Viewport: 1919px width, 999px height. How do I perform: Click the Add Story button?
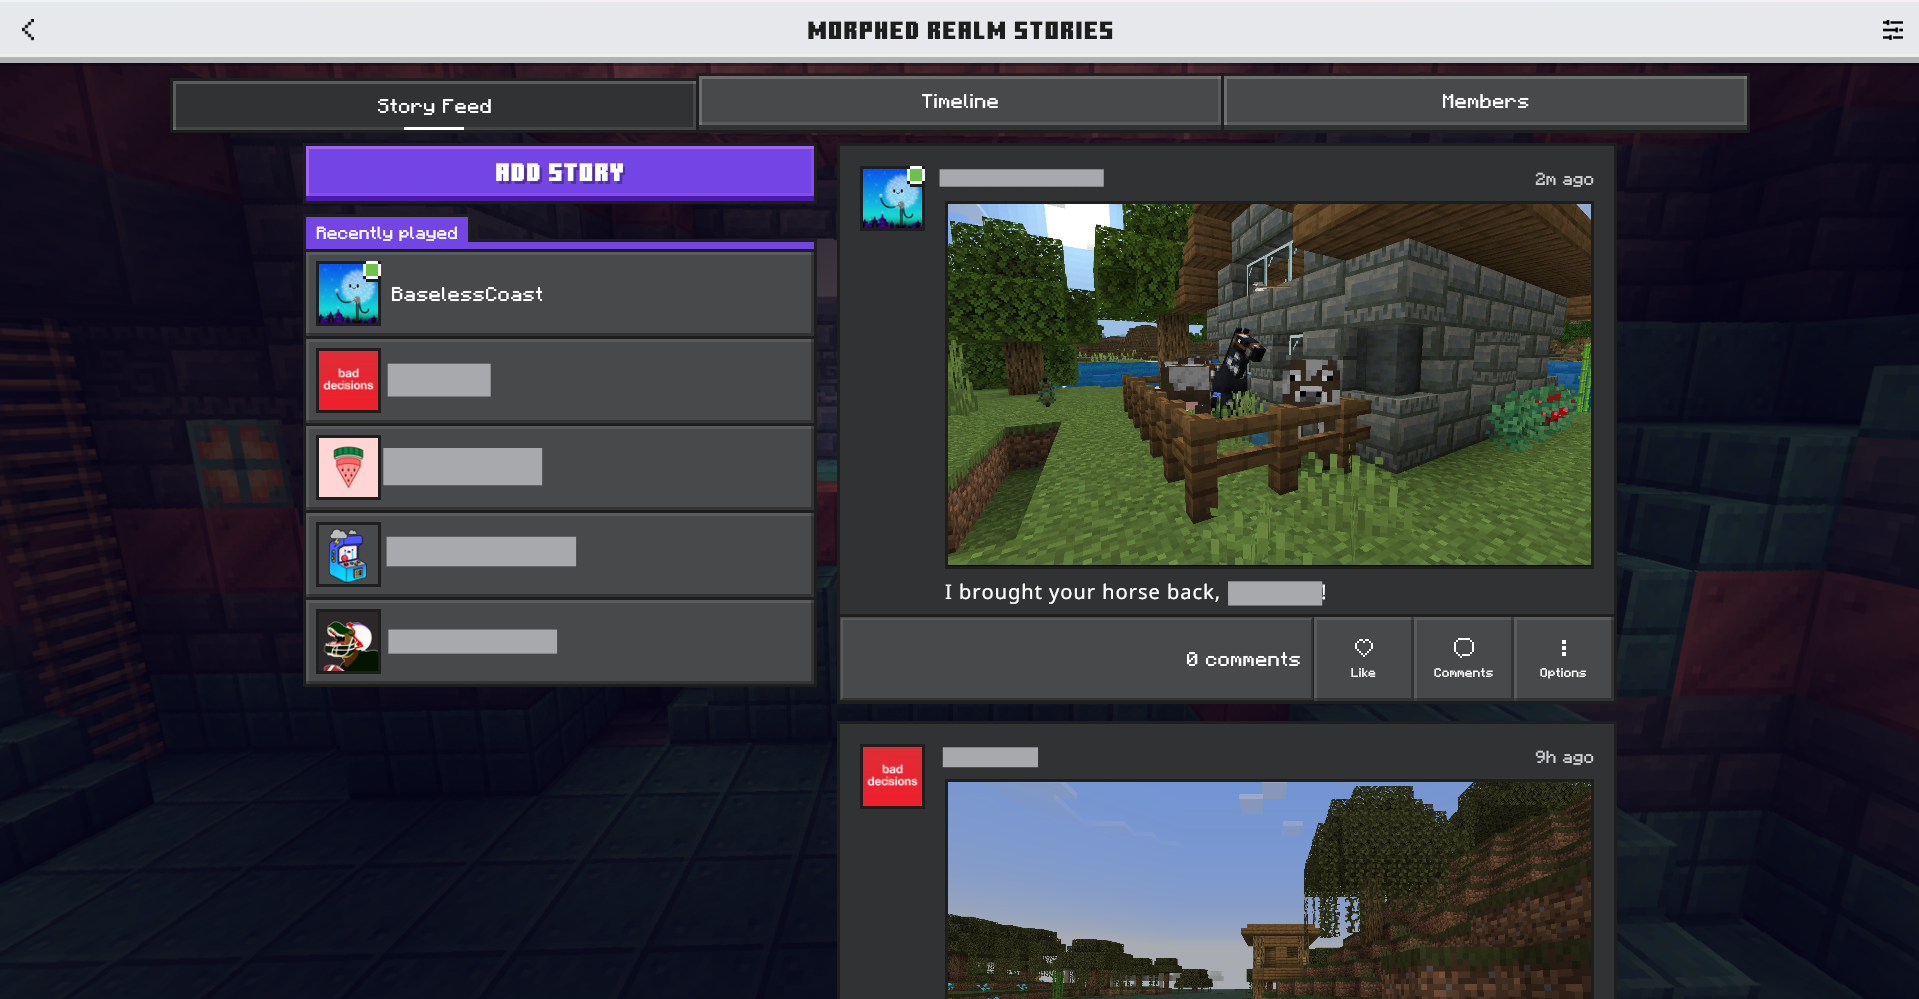[x=560, y=173]
